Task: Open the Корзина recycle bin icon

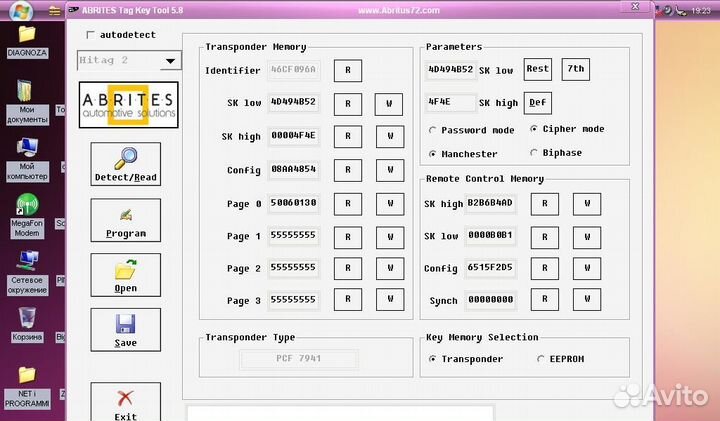Action: 27,322
